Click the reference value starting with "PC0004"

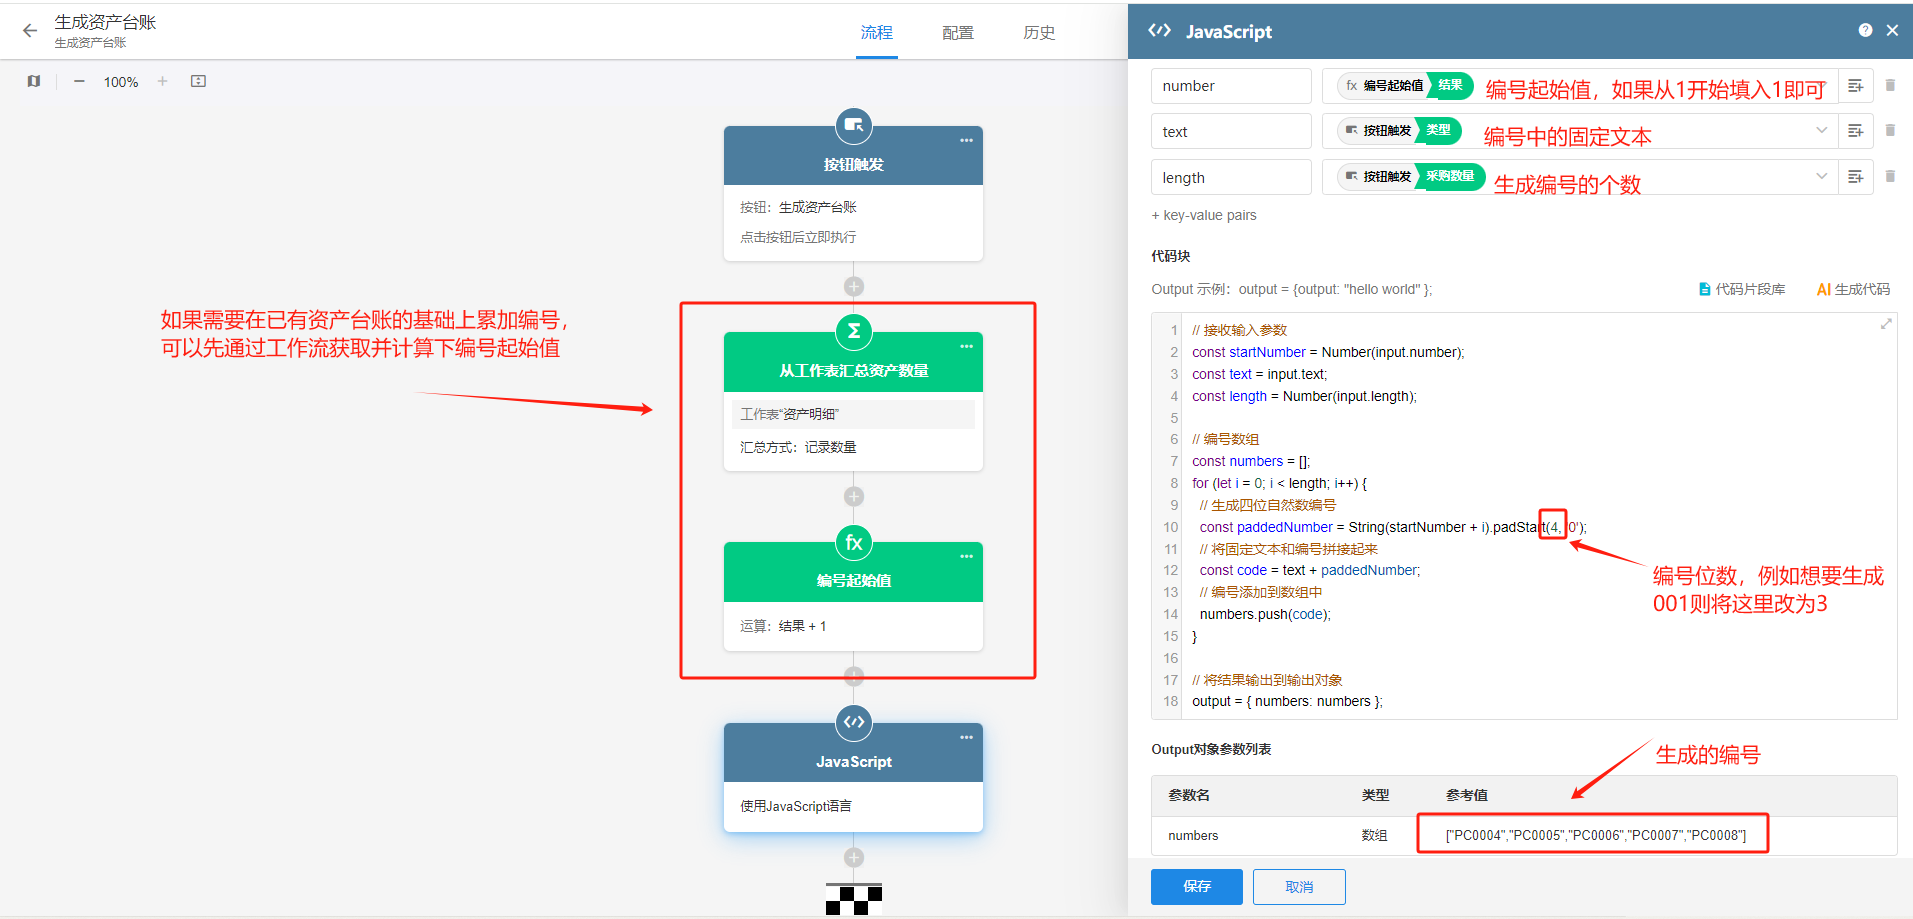(x=1596, y=835)
